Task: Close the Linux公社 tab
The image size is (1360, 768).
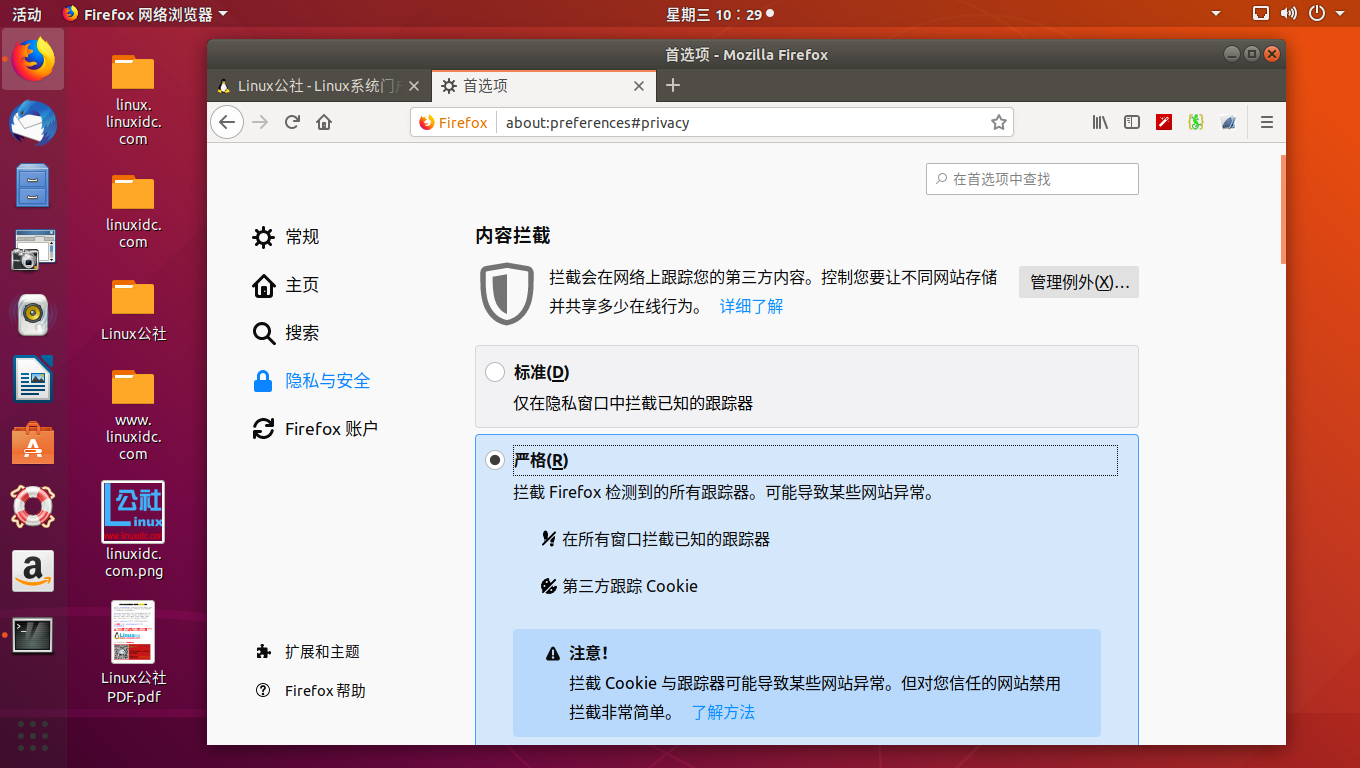Action: (x=414, y=86)
